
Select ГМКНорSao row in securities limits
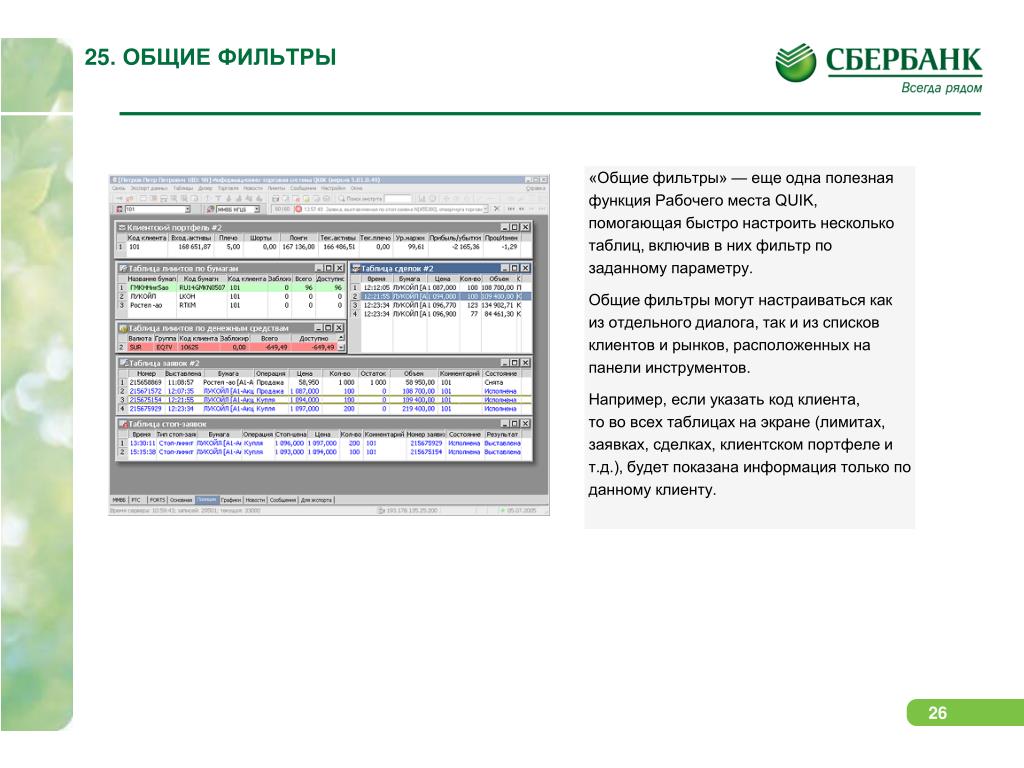(x=231, y=287)
